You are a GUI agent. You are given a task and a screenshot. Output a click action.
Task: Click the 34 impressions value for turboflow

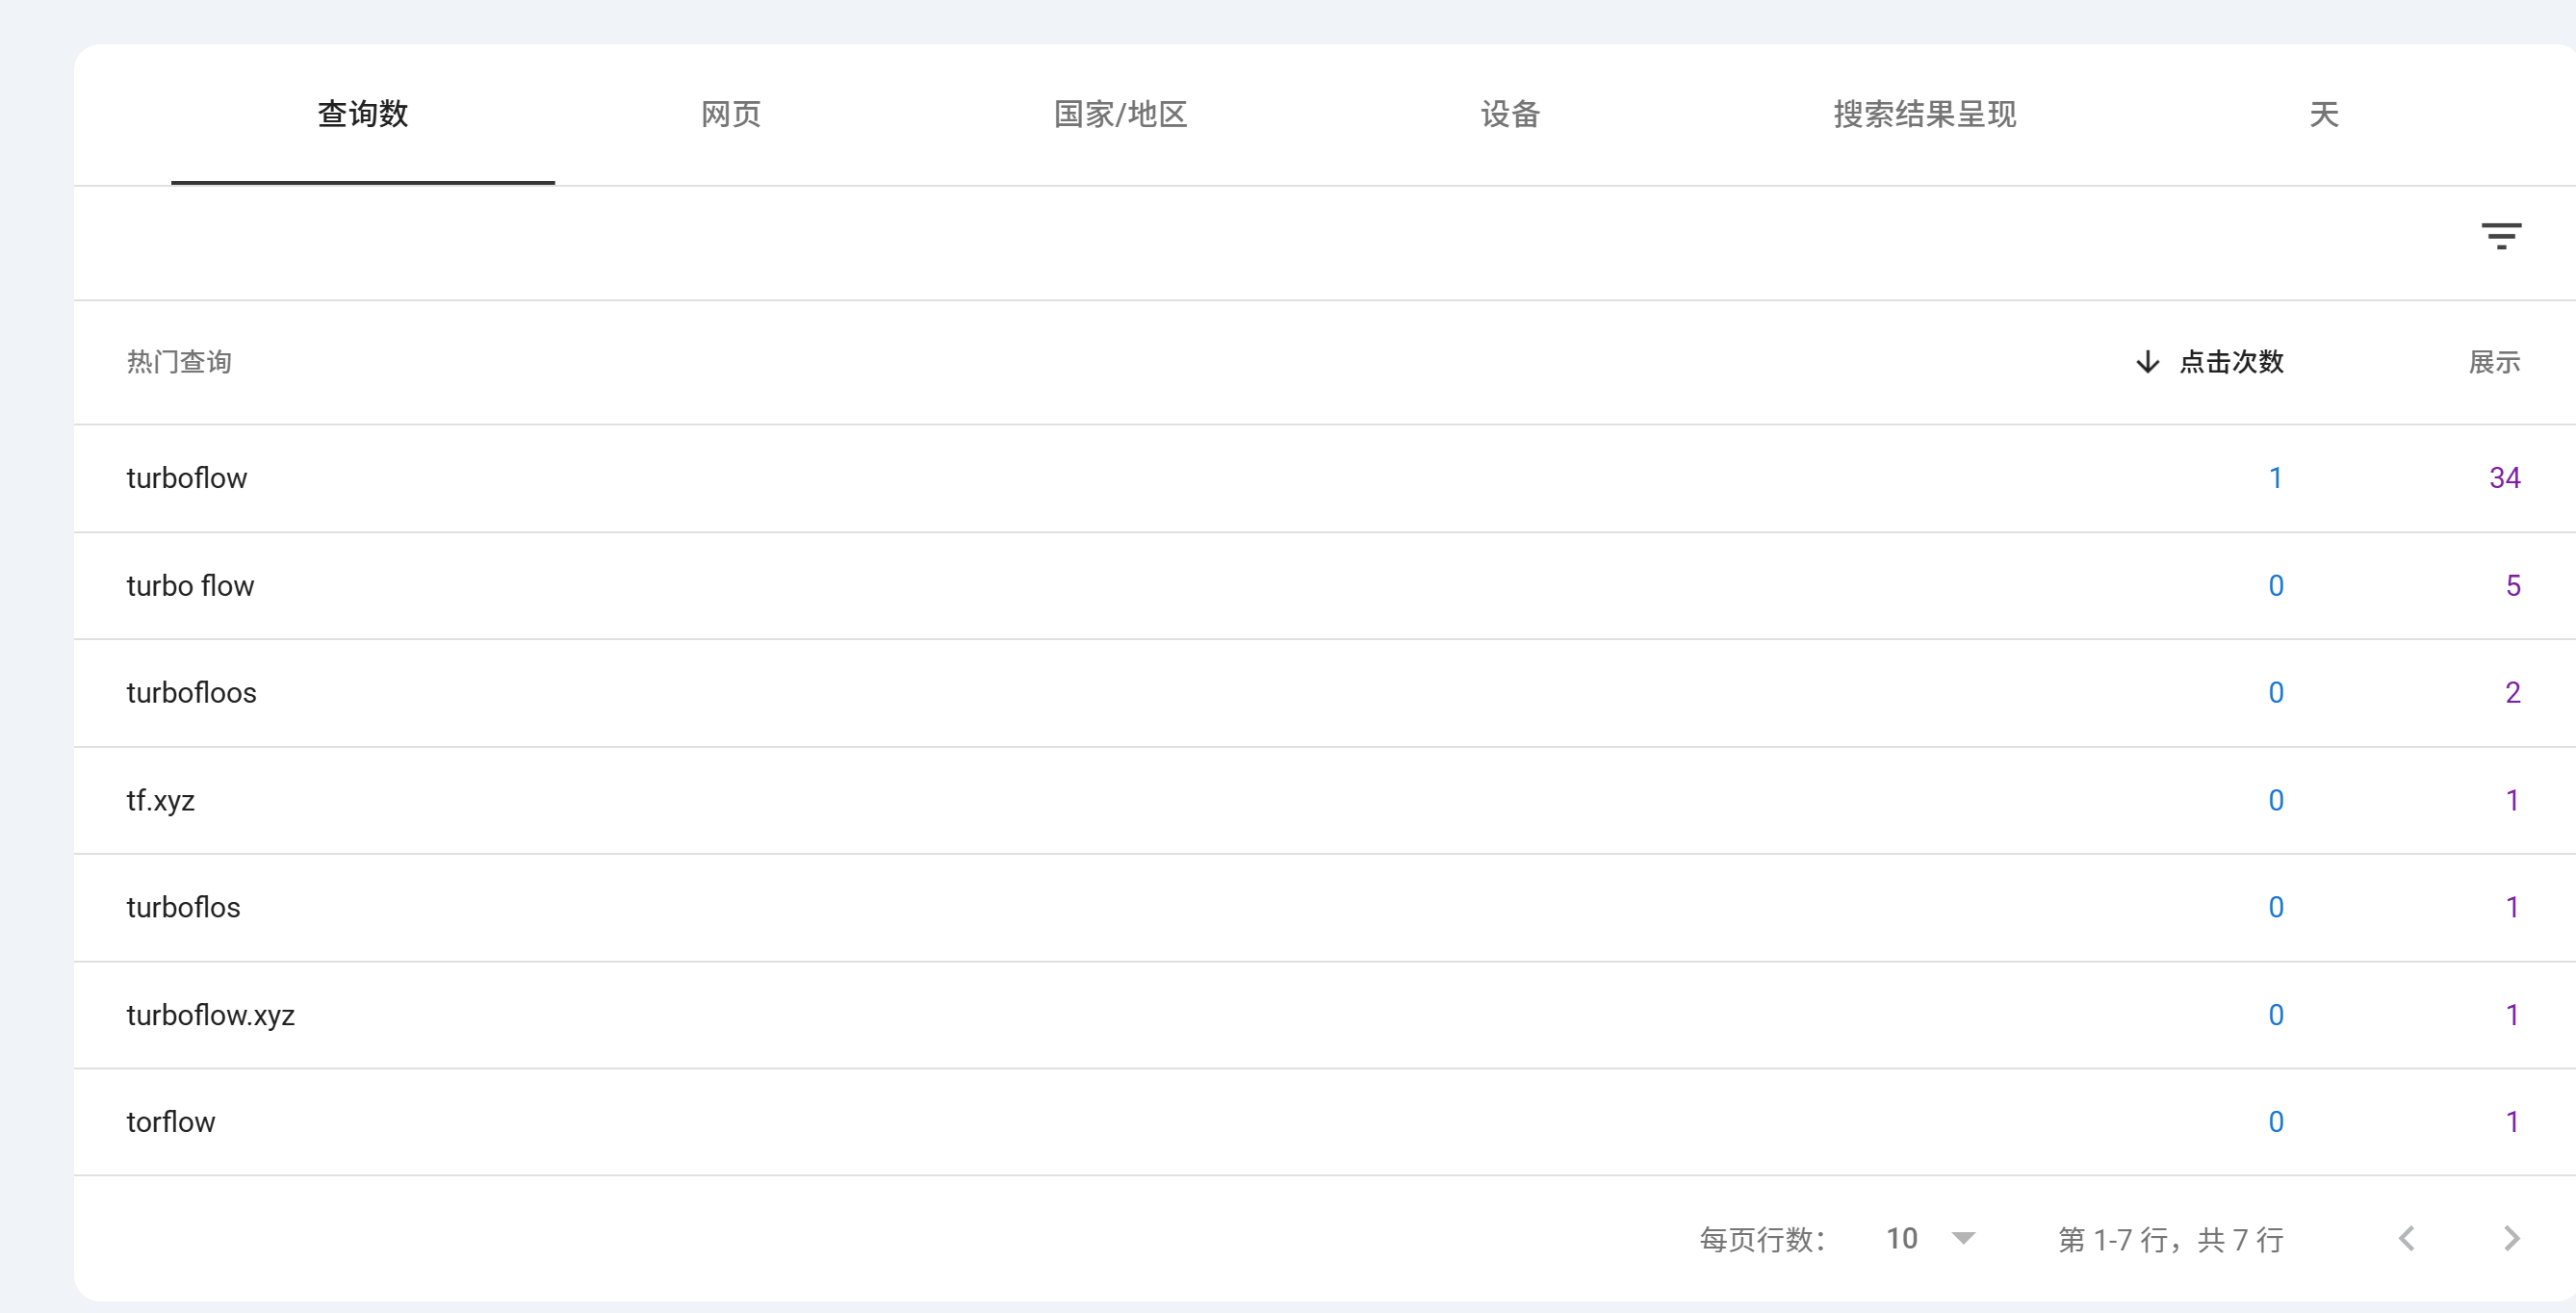pos(2504,478)
